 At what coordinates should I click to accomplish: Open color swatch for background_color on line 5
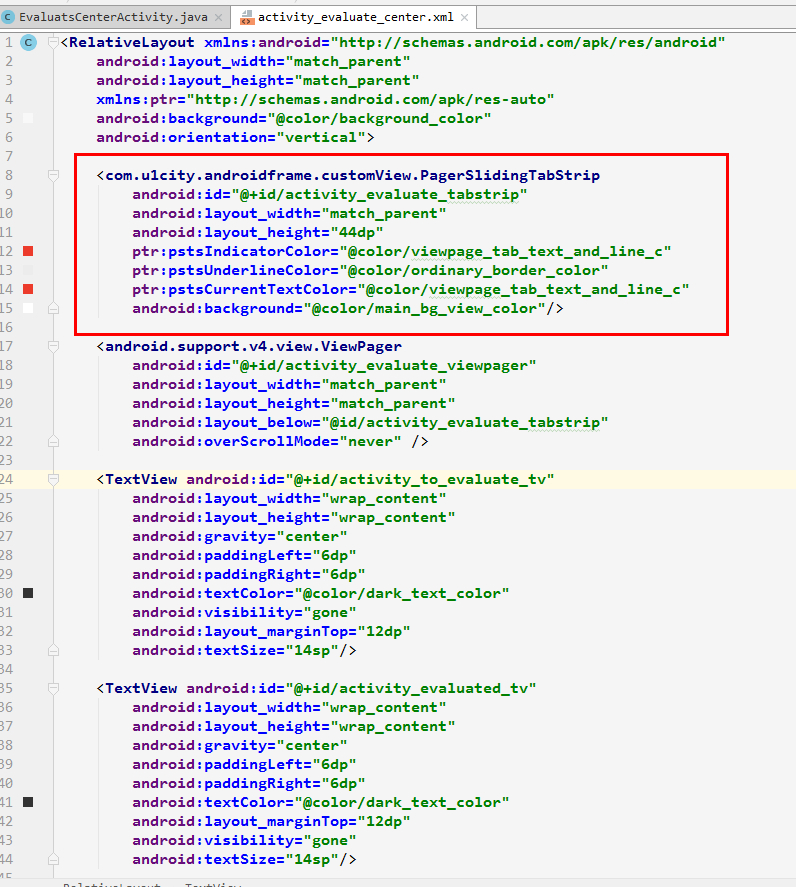(28, 118)
